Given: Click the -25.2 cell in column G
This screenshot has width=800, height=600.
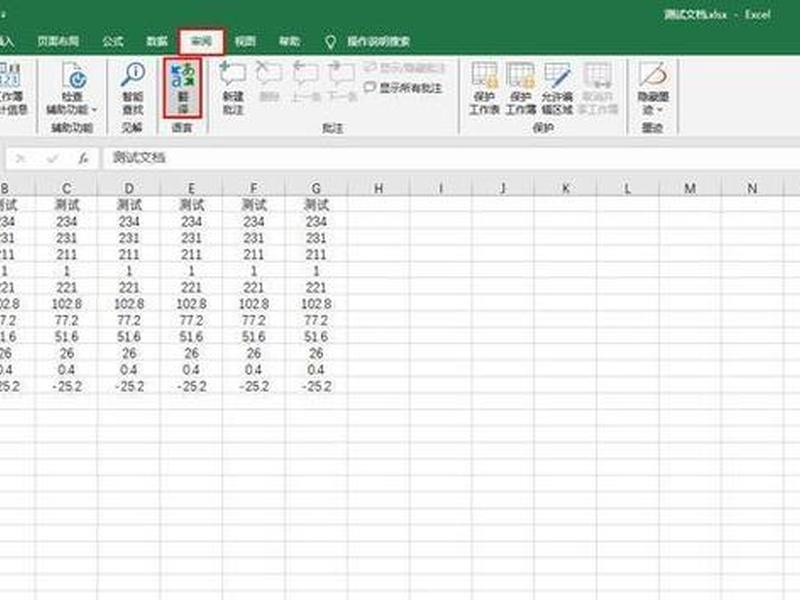Looking at the screenshot, I should [316, 386].
